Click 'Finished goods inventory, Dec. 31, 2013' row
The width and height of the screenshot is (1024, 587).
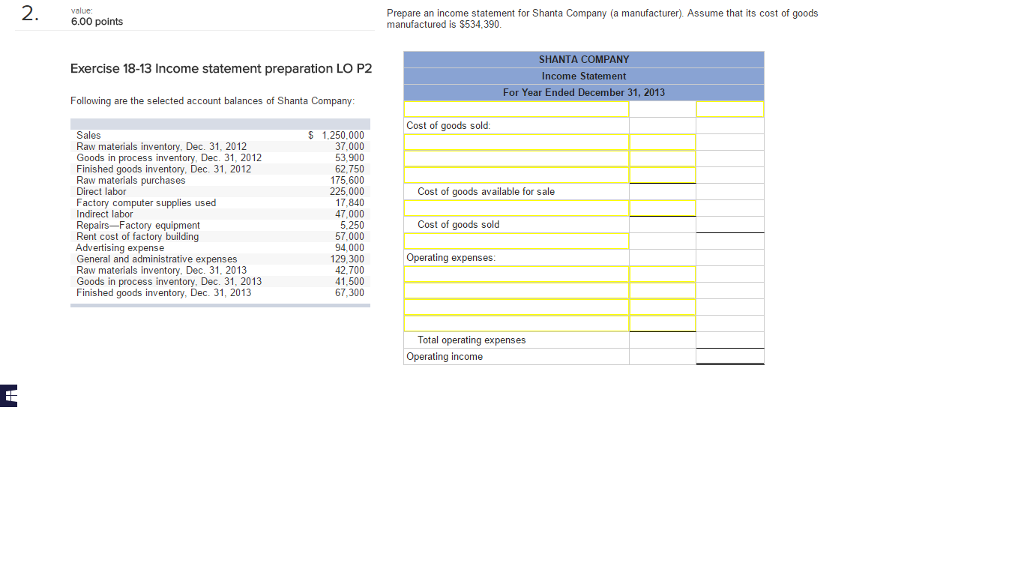click(x=220, y=293)
